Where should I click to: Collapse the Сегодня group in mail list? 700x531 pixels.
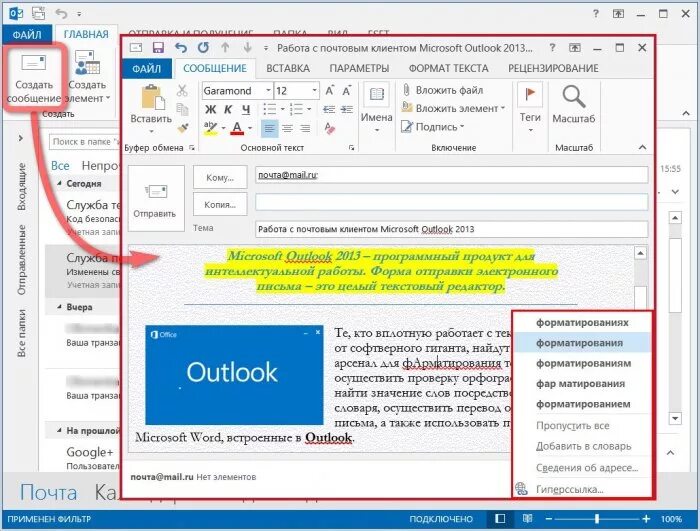(59, 183)
